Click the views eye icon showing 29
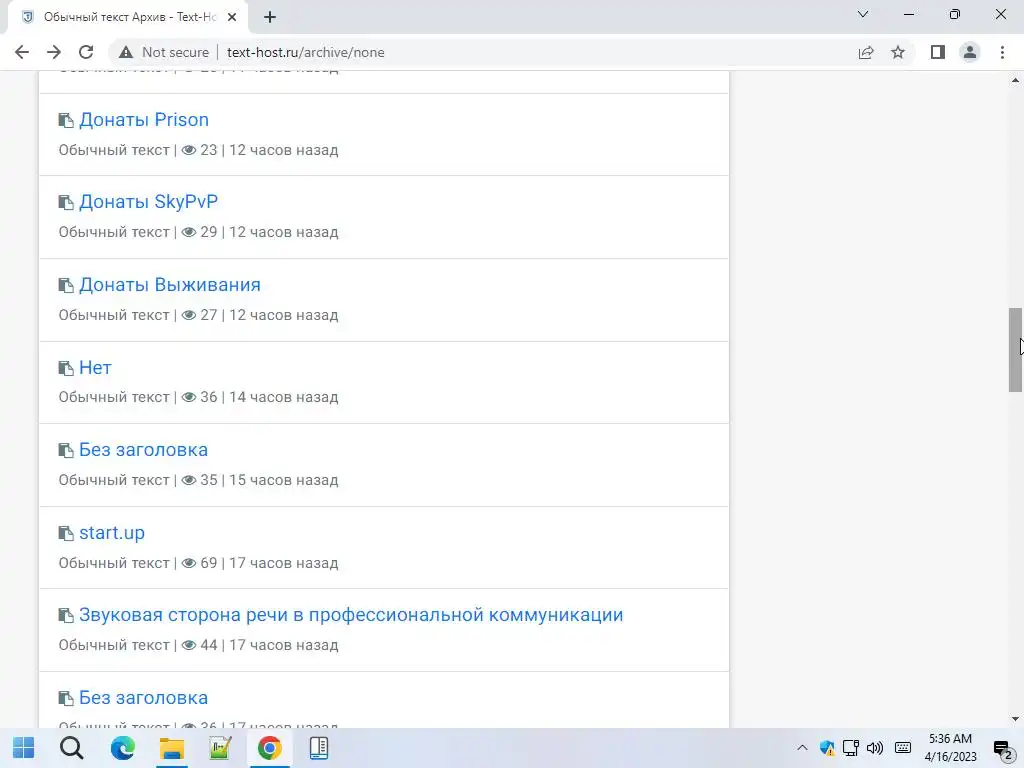This screenshot has width=1024, height=768. [x=189, y=232]
